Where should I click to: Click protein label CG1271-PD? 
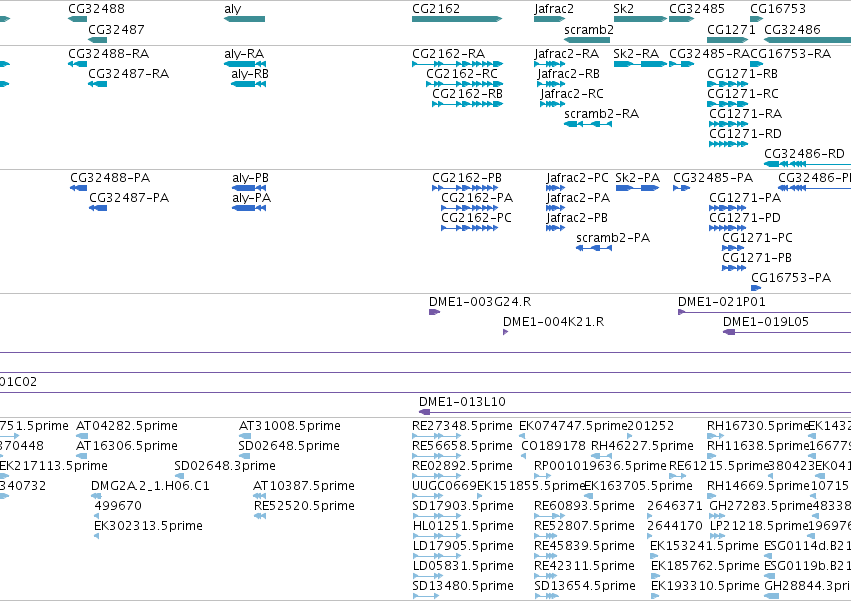745,218
